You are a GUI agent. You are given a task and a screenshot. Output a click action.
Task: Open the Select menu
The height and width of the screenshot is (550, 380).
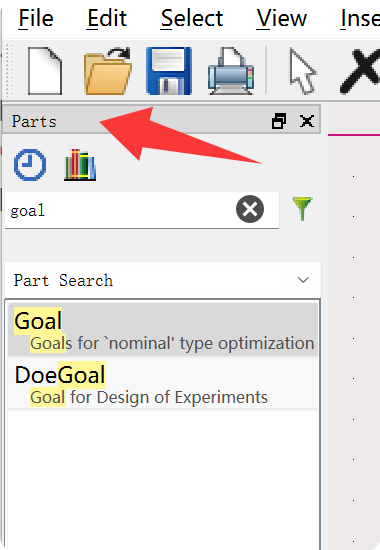tap(192, 18)
